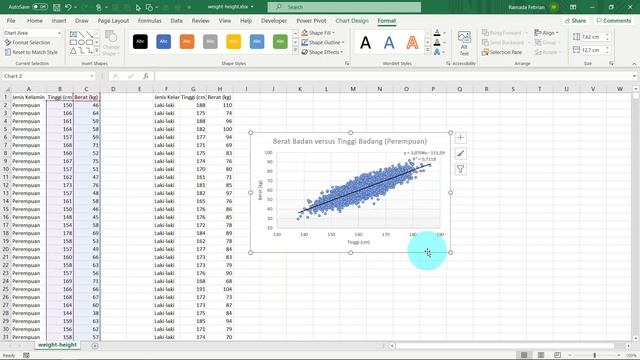Open the Align dropdown
The height and width of the screenshot is (360, 640).
(x=547, y=33)
